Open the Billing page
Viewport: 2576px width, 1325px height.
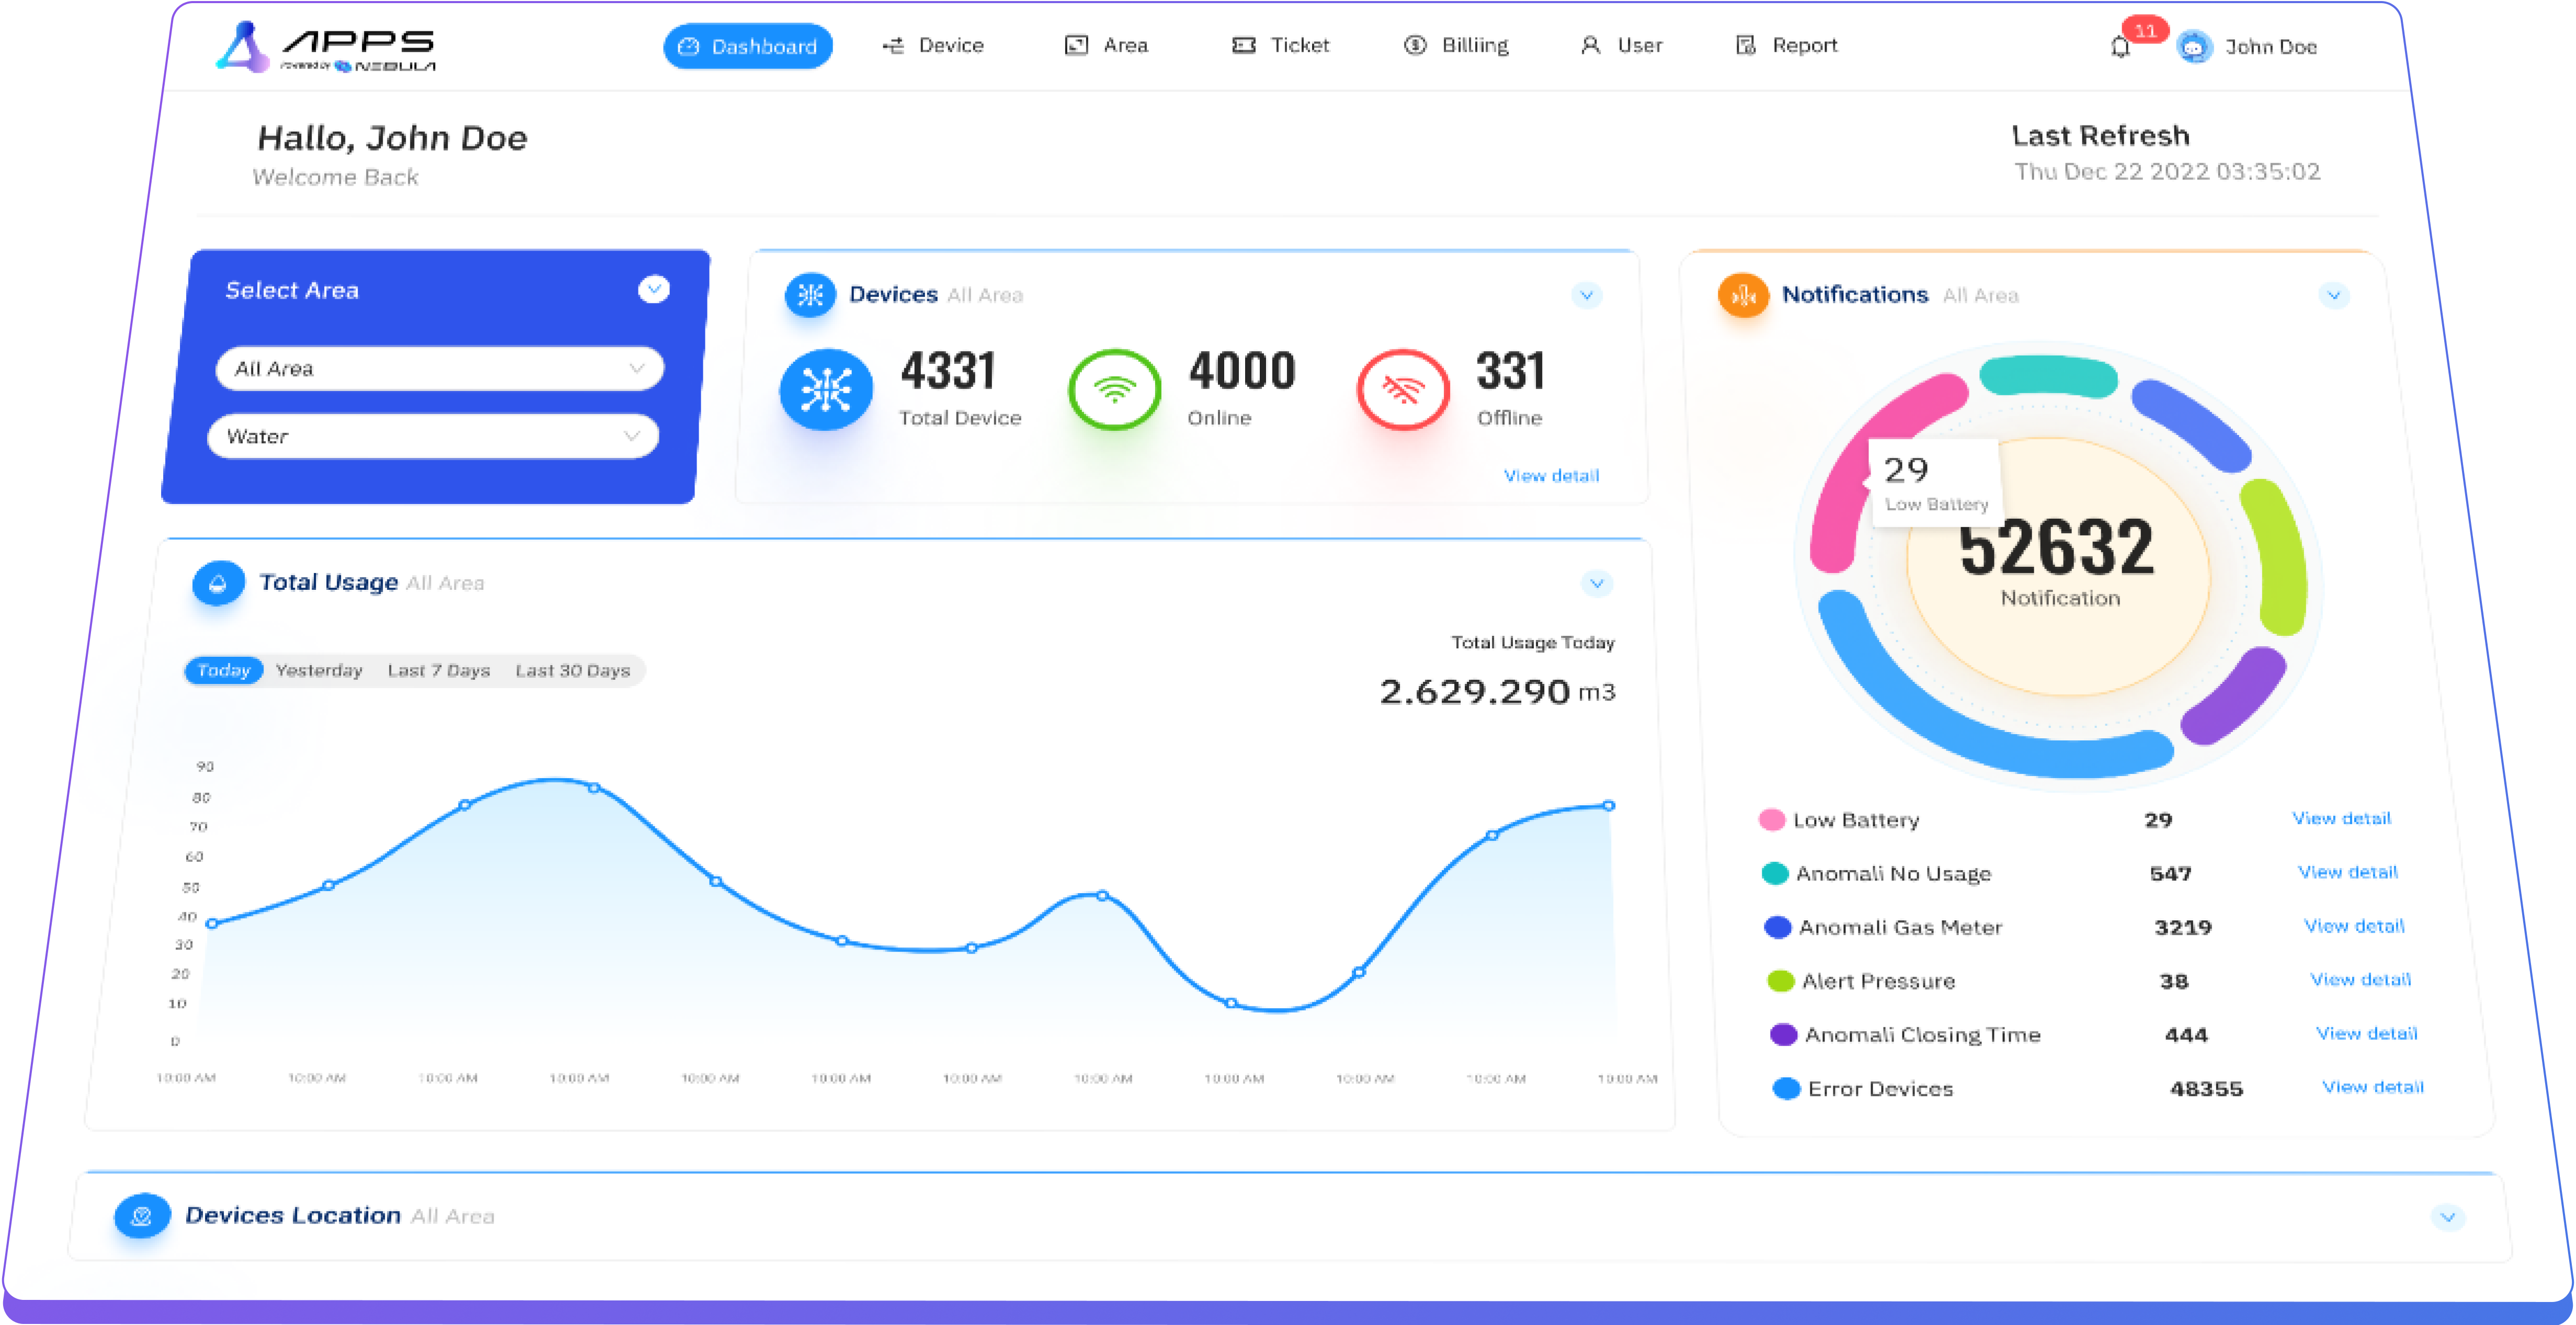1456,45
